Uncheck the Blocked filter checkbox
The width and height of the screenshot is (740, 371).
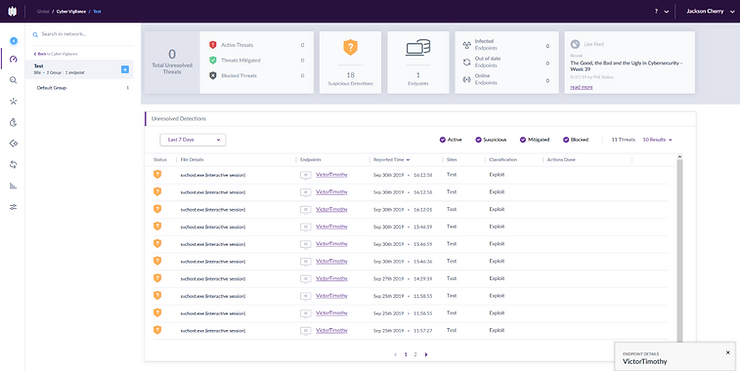(566, 140)
